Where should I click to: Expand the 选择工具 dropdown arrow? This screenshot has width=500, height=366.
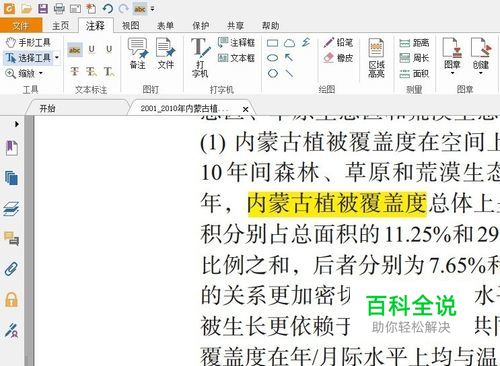[57, 58]
